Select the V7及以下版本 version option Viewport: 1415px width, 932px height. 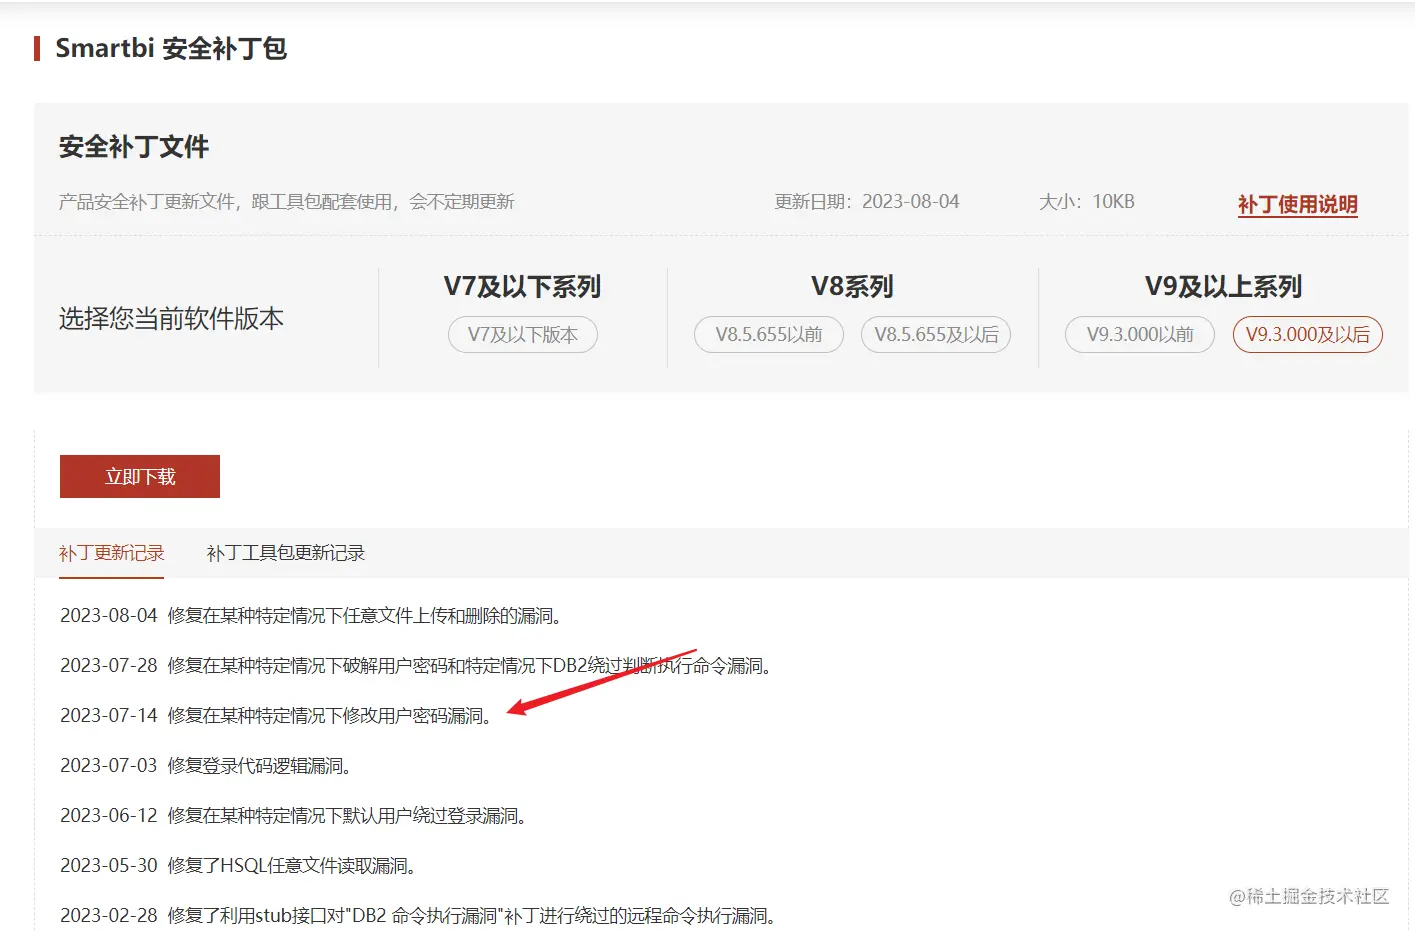tap(523, 335)
